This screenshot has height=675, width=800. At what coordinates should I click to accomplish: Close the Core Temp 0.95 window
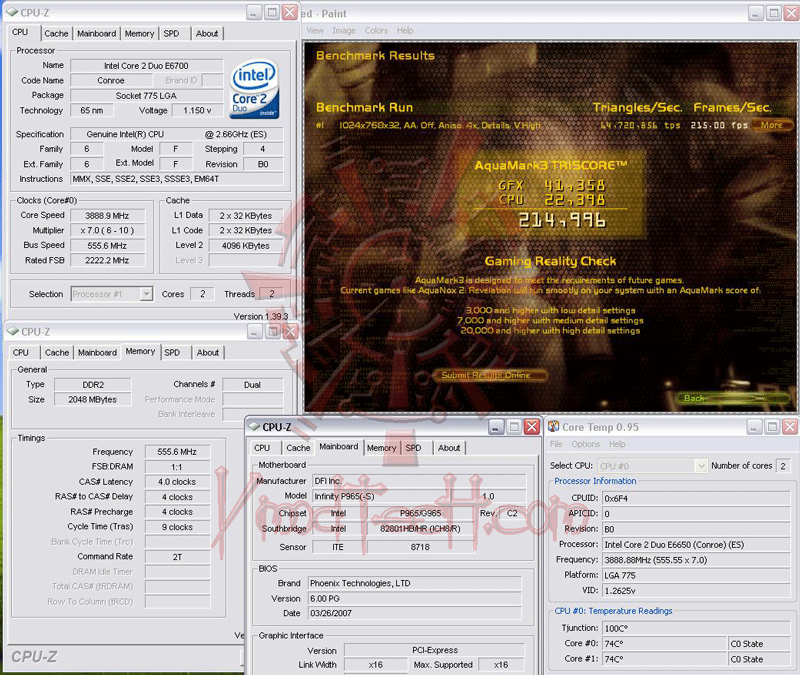click(x=790, y=427)
